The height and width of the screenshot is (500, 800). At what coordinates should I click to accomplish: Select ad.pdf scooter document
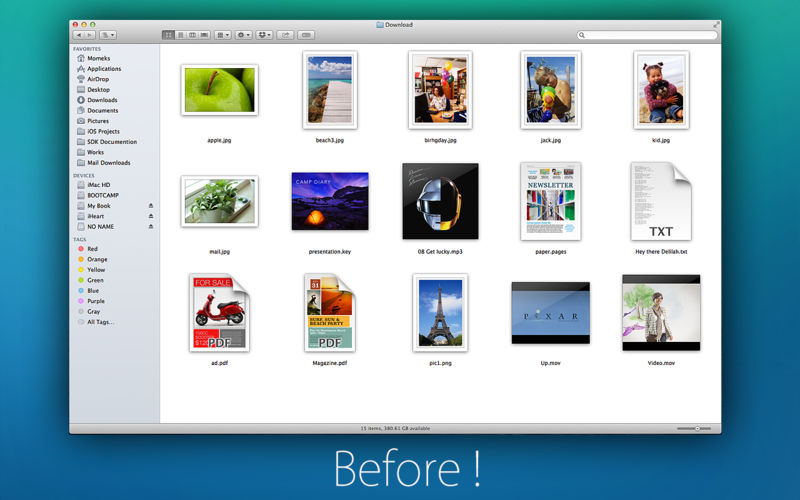pyautogui.click(x=219, y=313)
